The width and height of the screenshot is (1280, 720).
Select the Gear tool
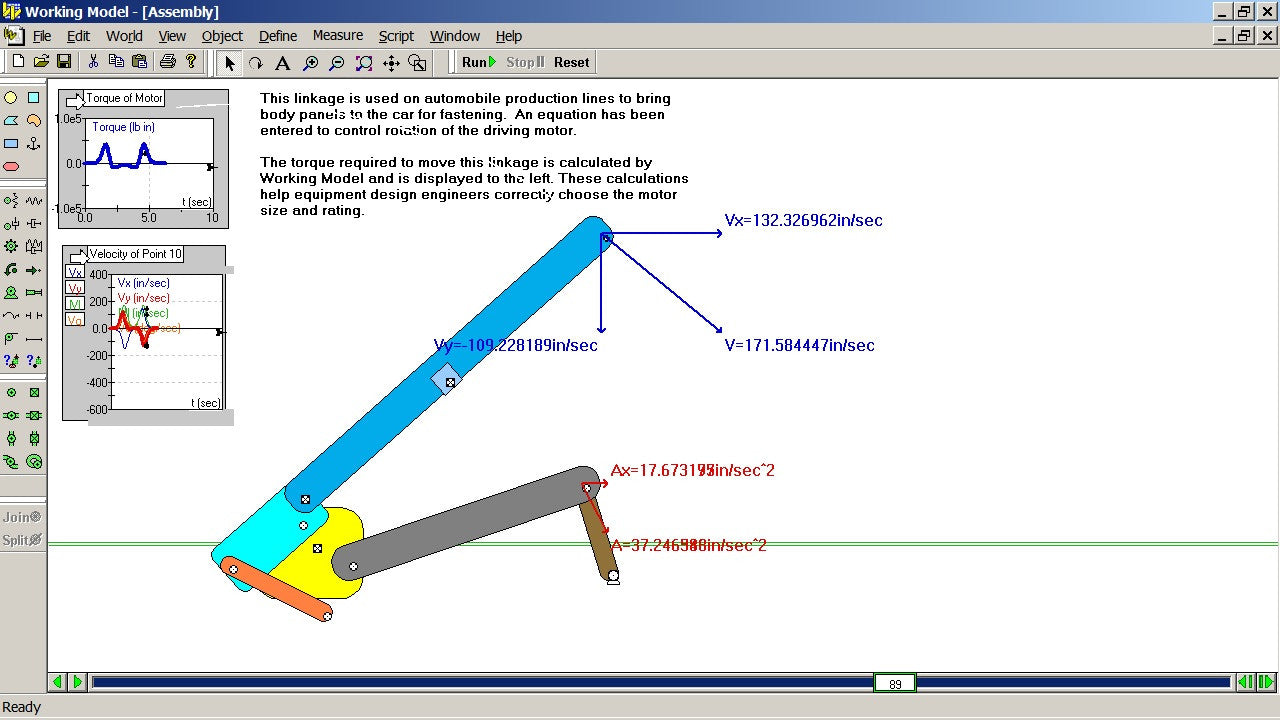11,246
